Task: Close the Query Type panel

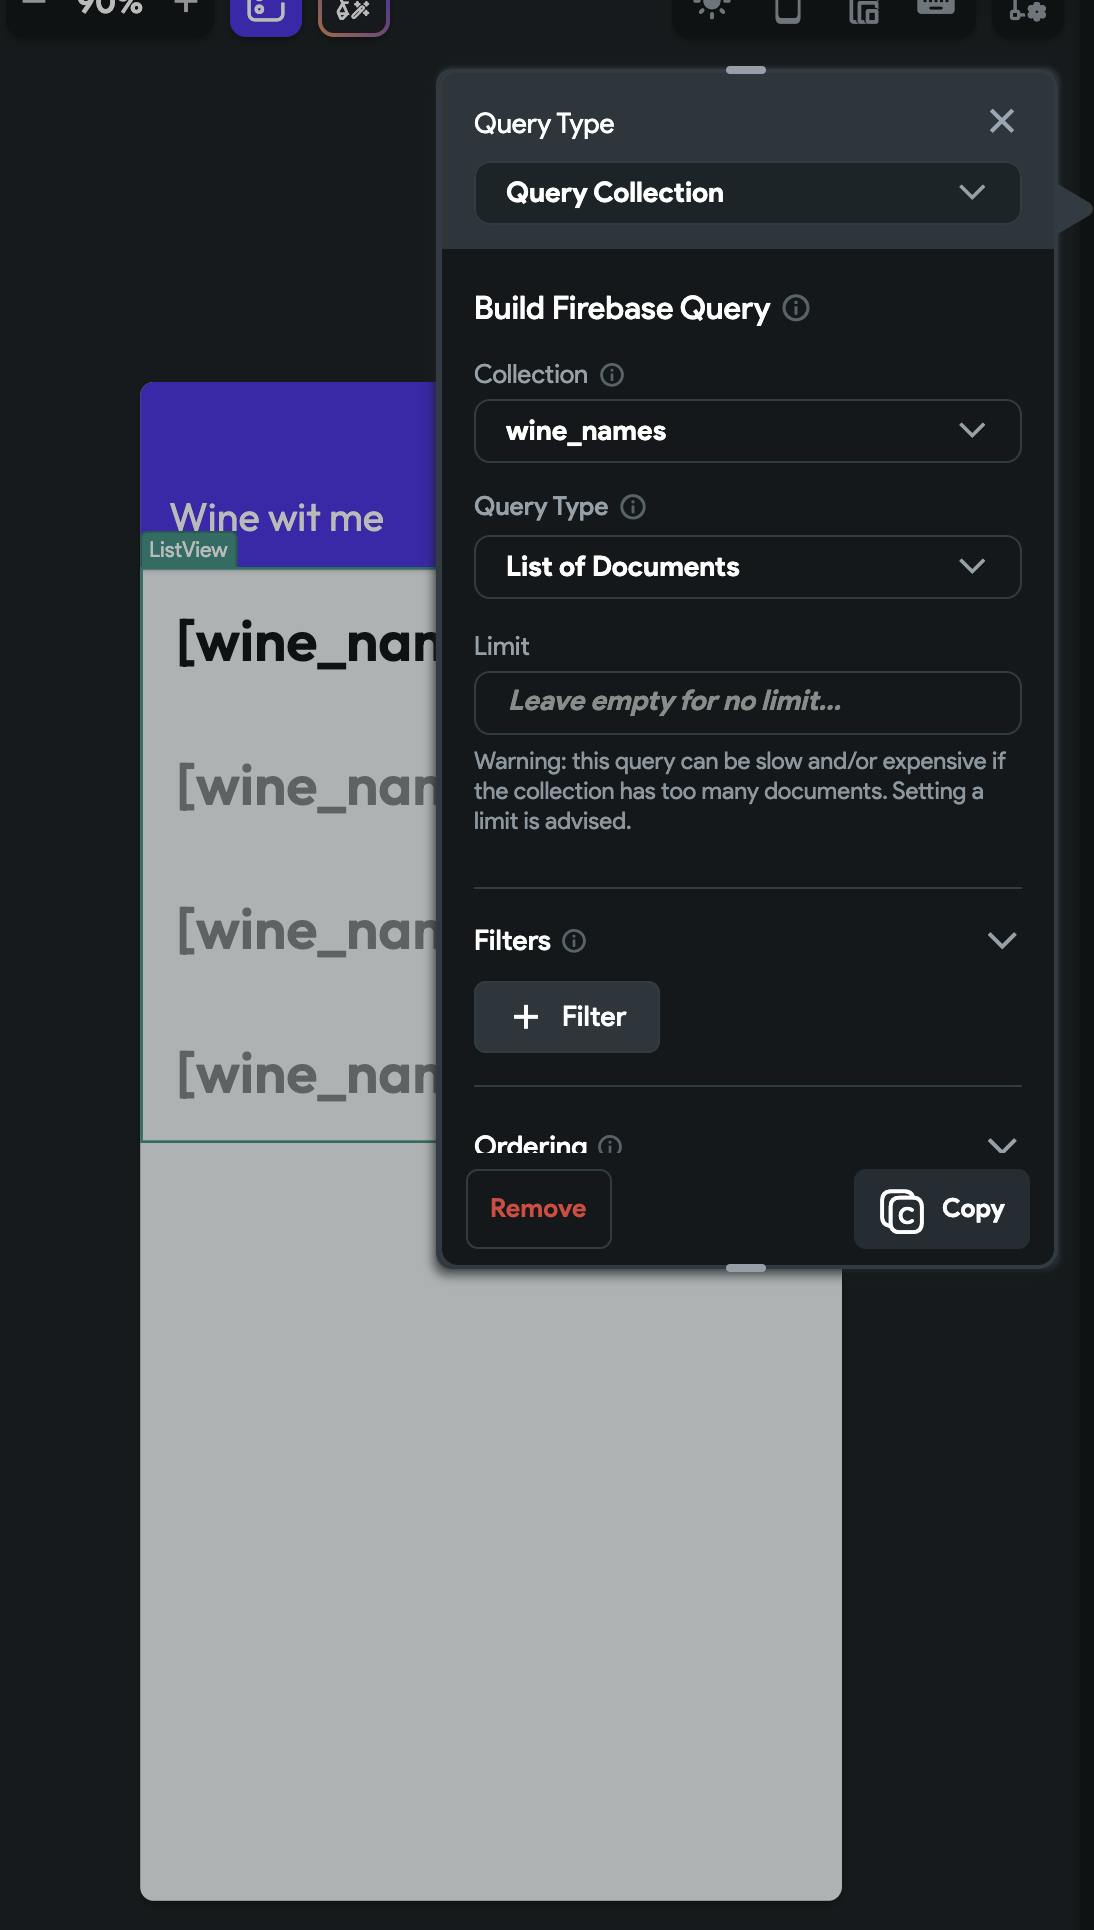Action: tap(1001, 122)
